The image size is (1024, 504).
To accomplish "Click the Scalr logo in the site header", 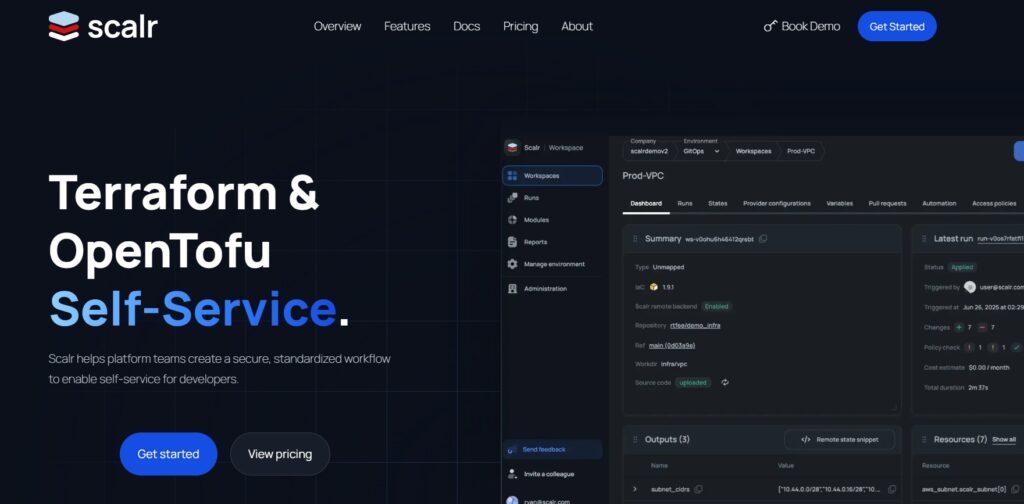I will tap(103, 26).
